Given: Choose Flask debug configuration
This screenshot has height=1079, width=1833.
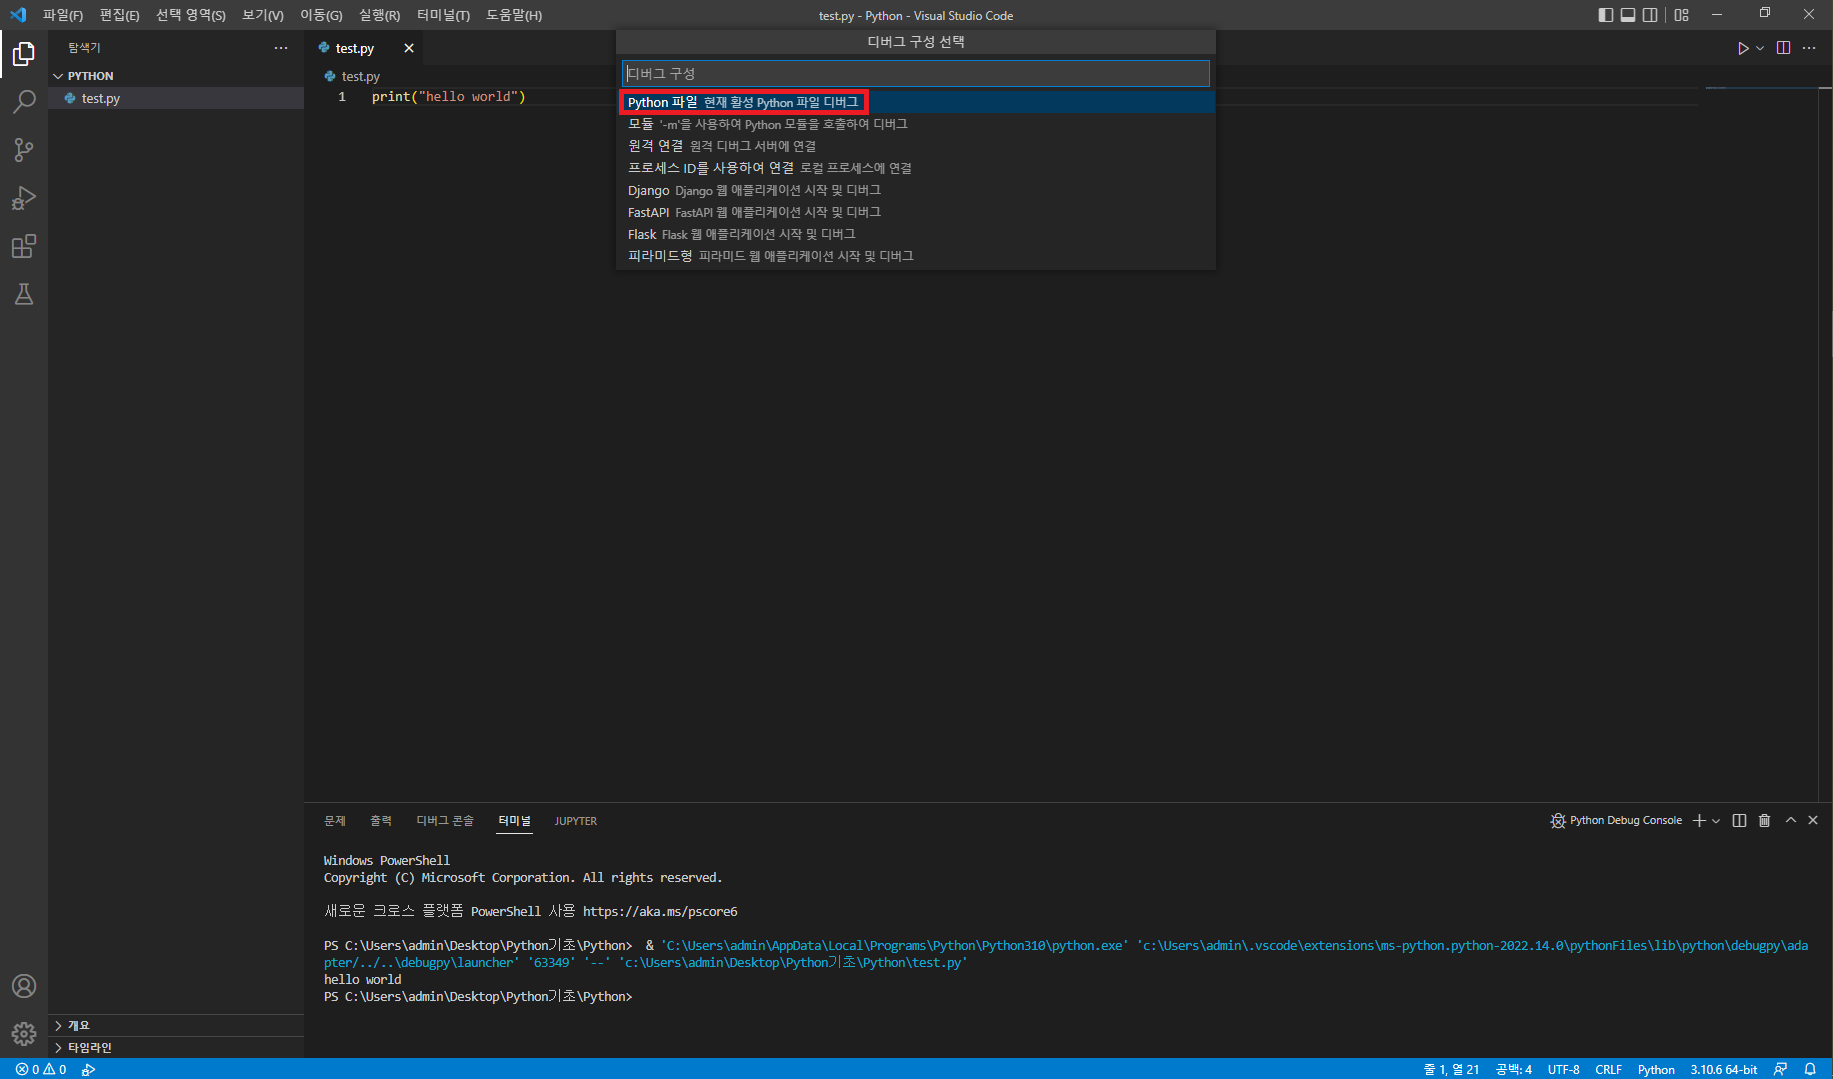Looking at the screenshot, I should 915,234.
